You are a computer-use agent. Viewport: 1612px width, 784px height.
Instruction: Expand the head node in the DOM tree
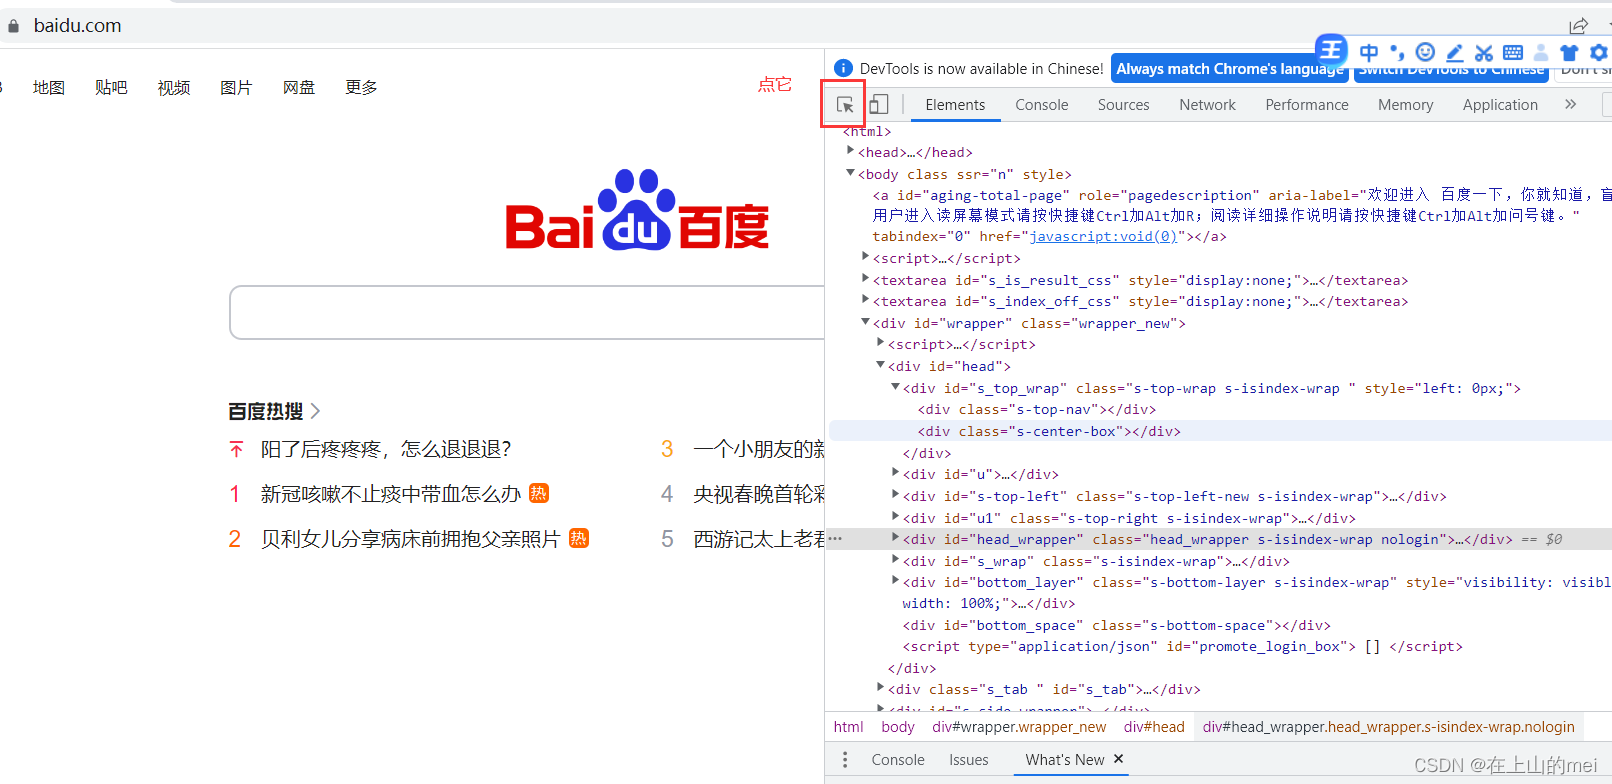(x=851, y=151)
